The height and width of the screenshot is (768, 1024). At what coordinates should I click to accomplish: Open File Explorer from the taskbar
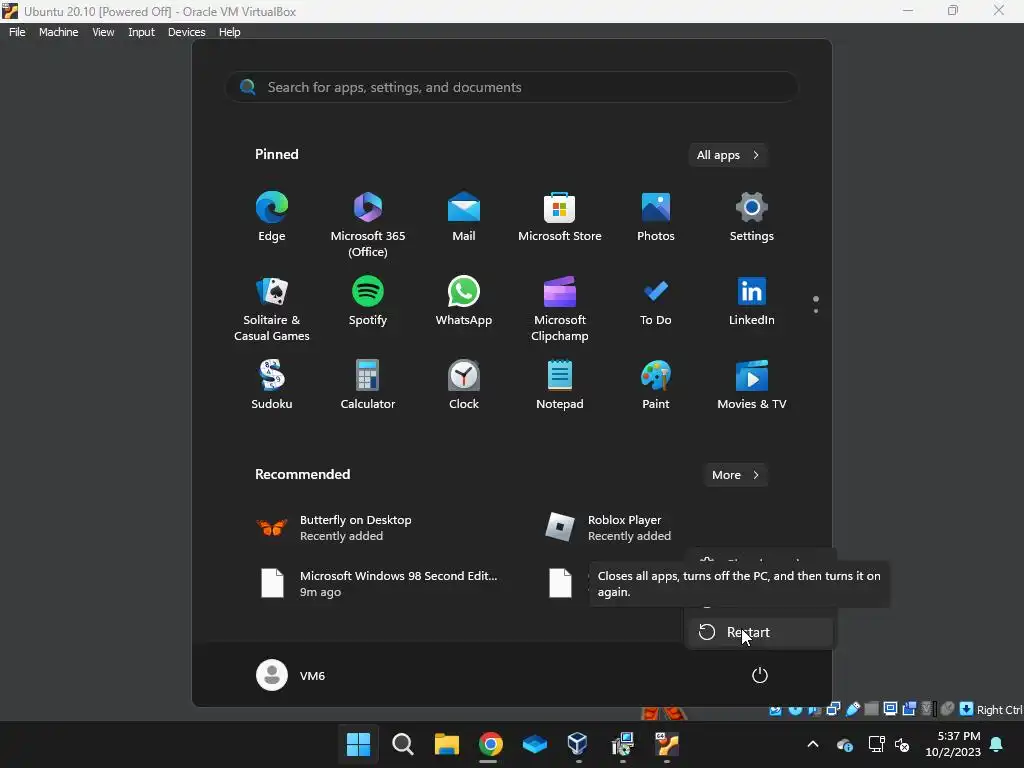tap(447, 744)
